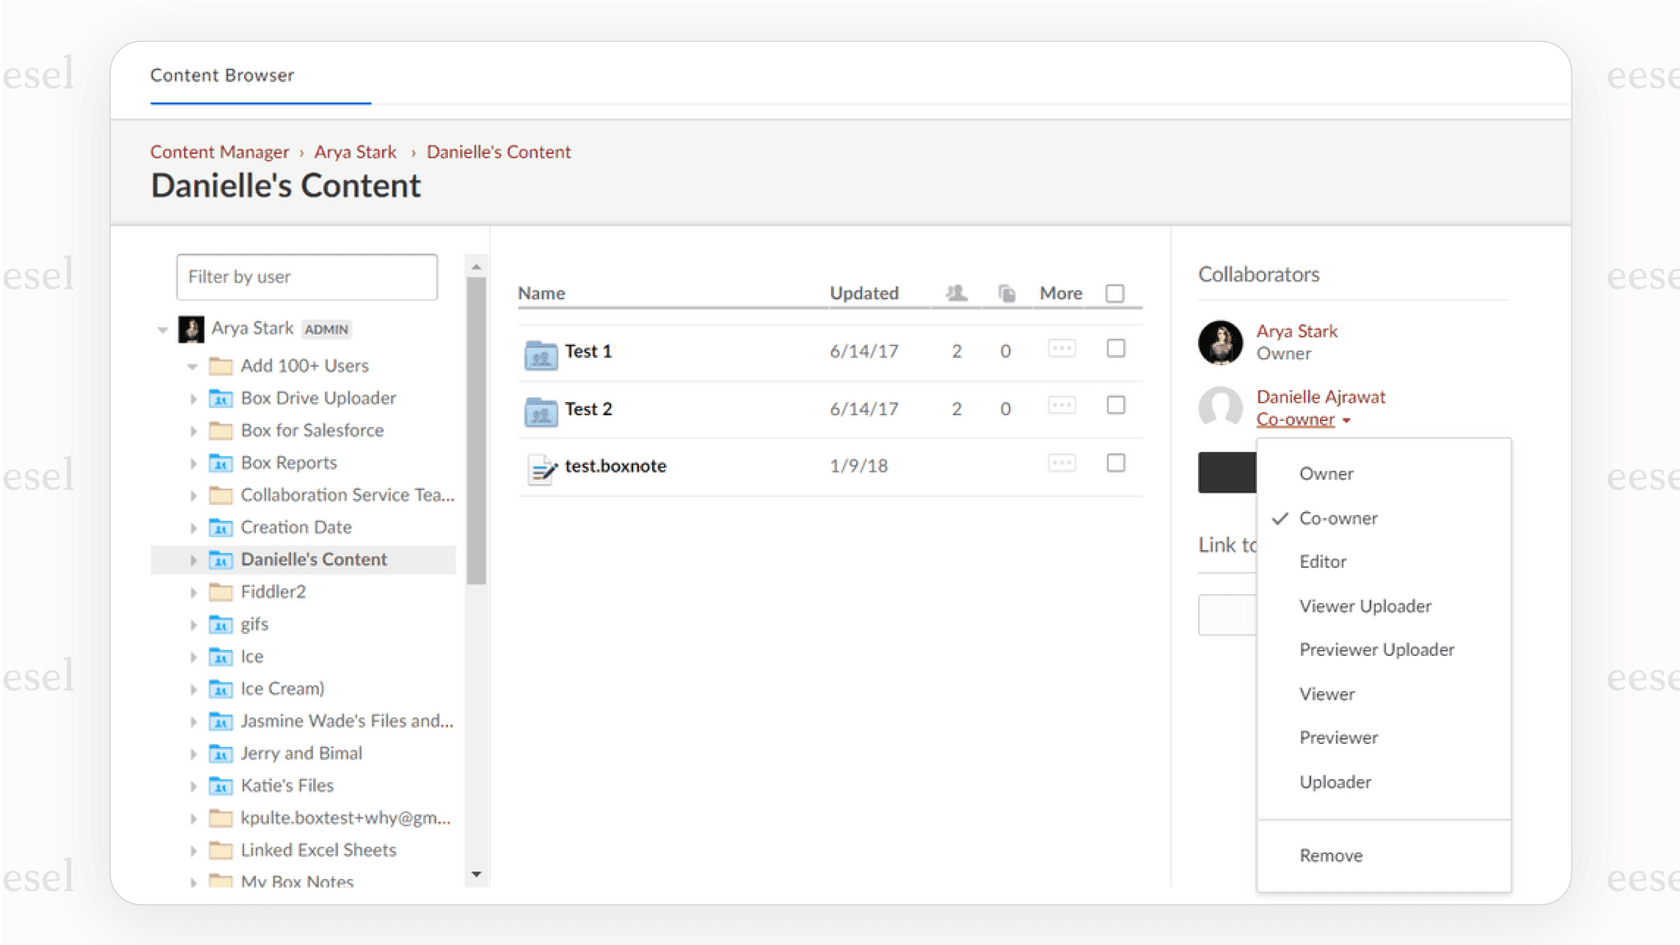This screenshot has height=945, width=1680.
Task: Click the shared-link icon in the column header
Action: pos(1006,292)
